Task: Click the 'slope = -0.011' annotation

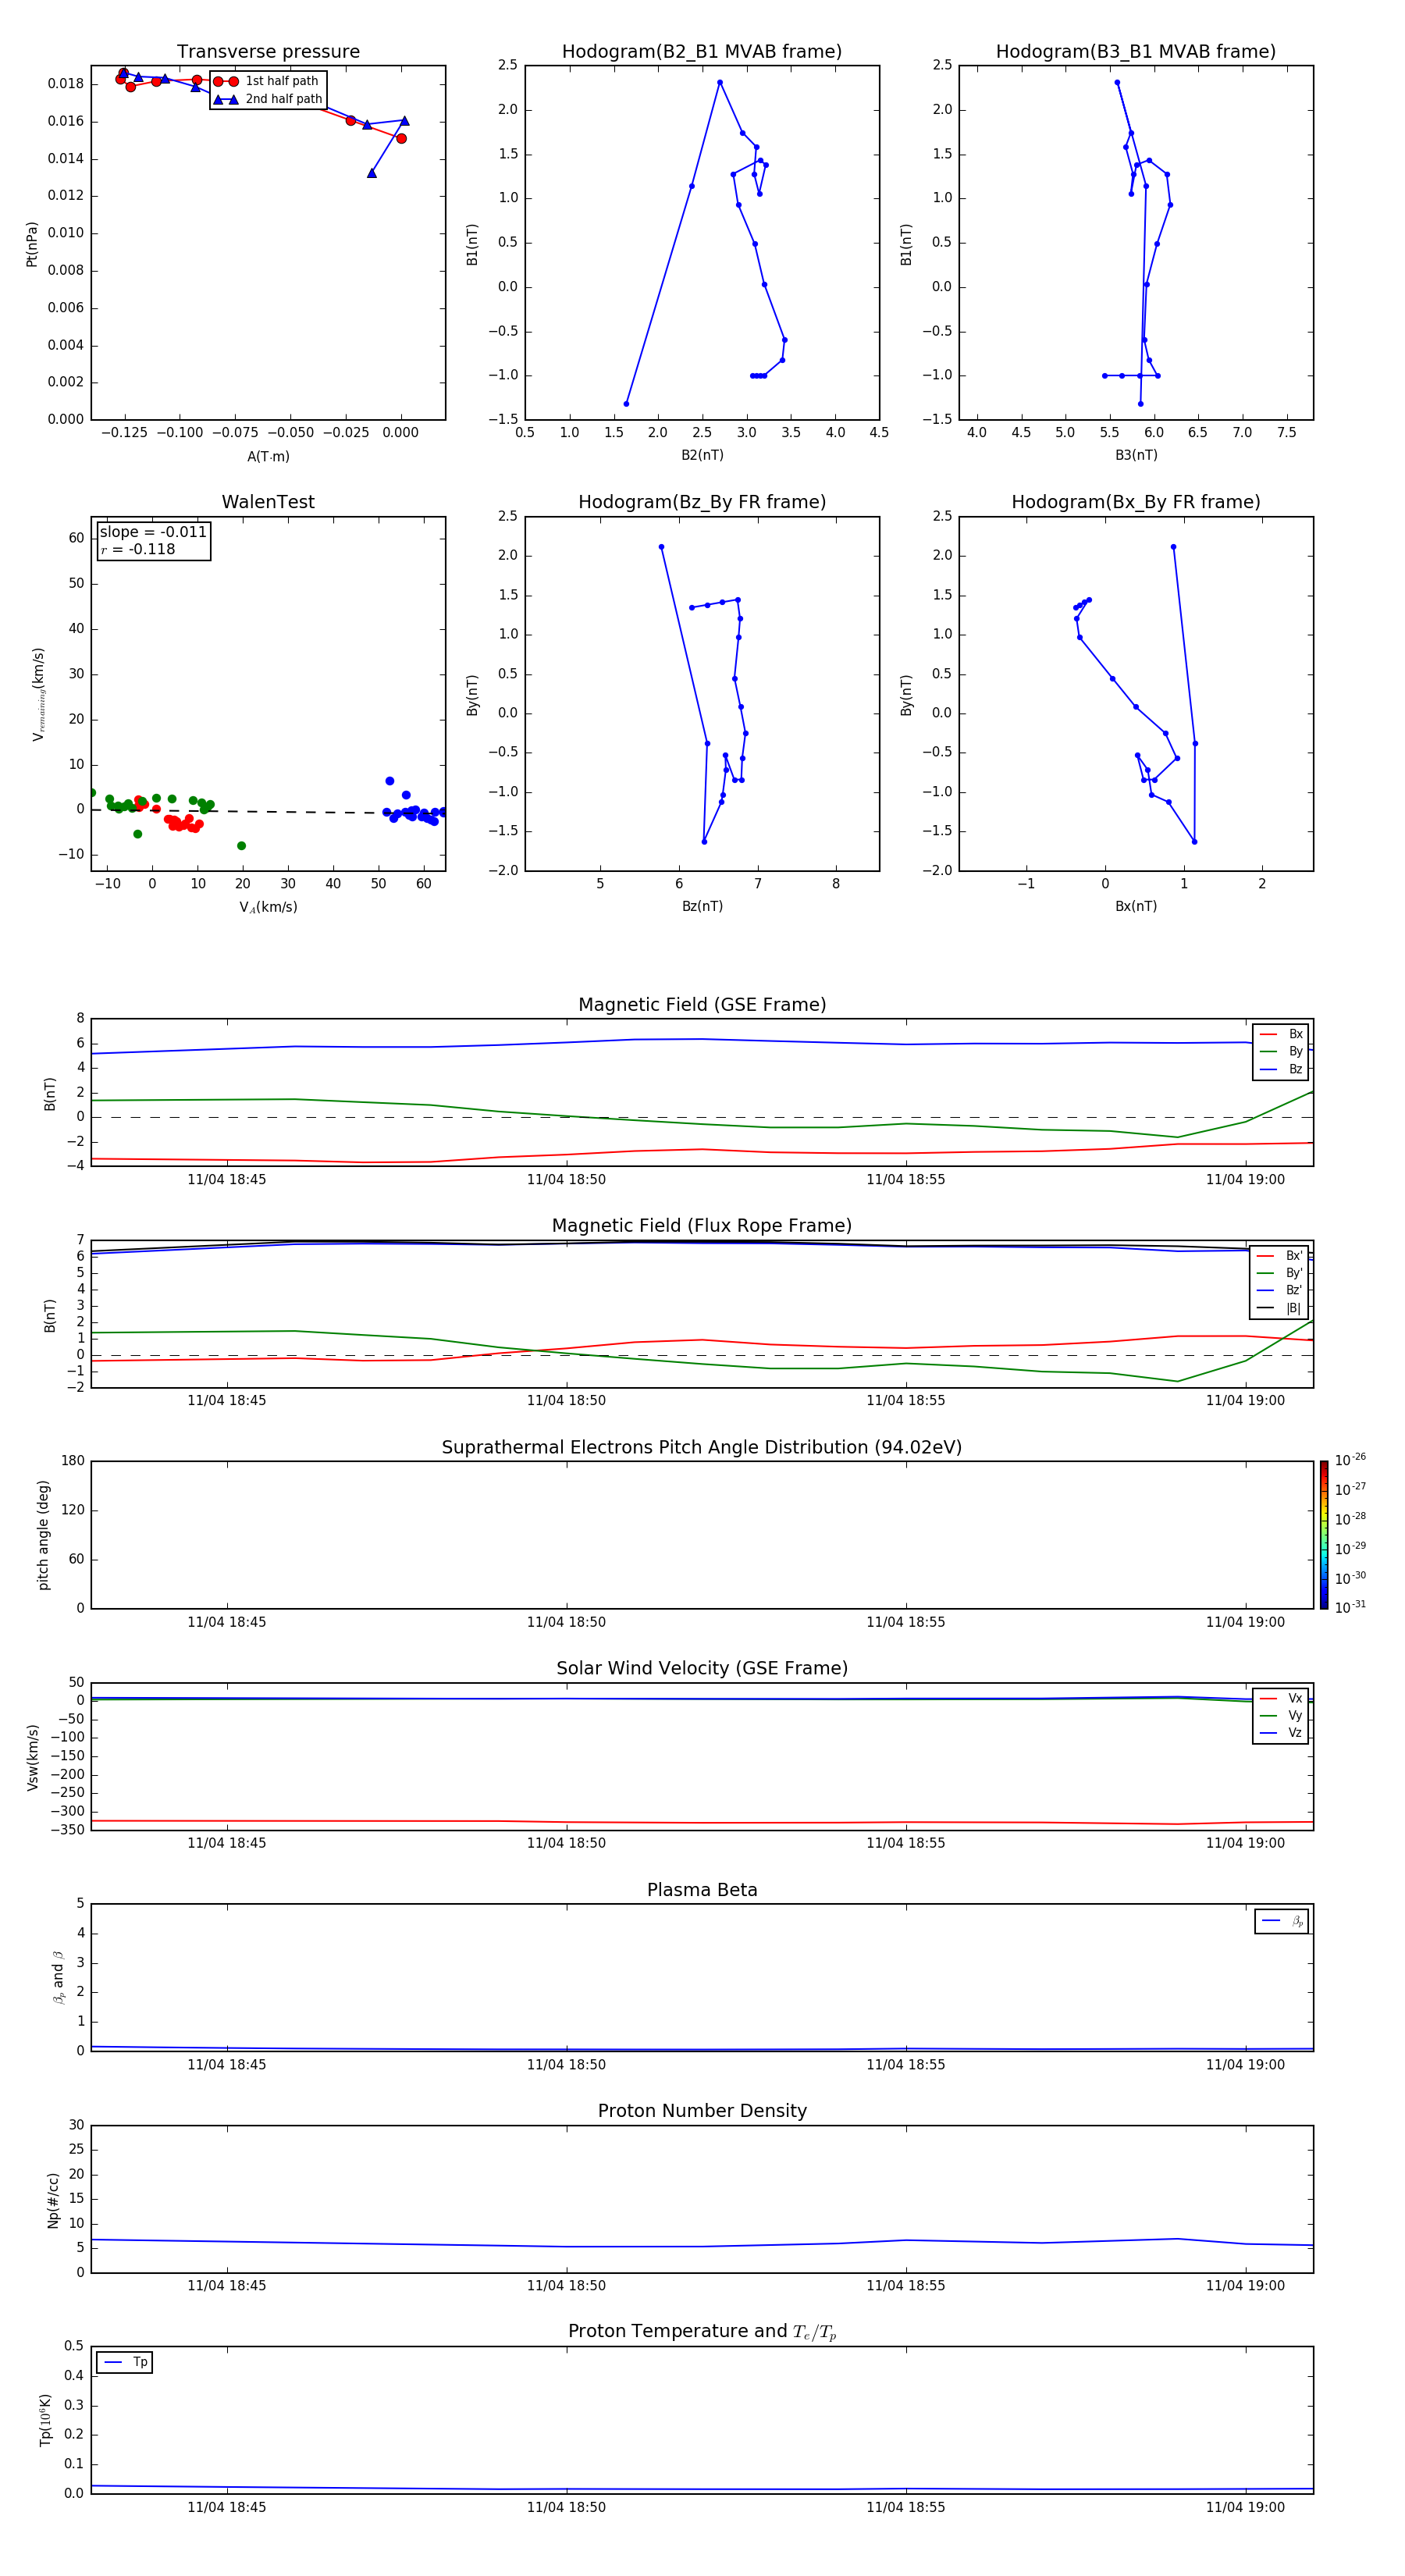Action: [x=153, y=532]
